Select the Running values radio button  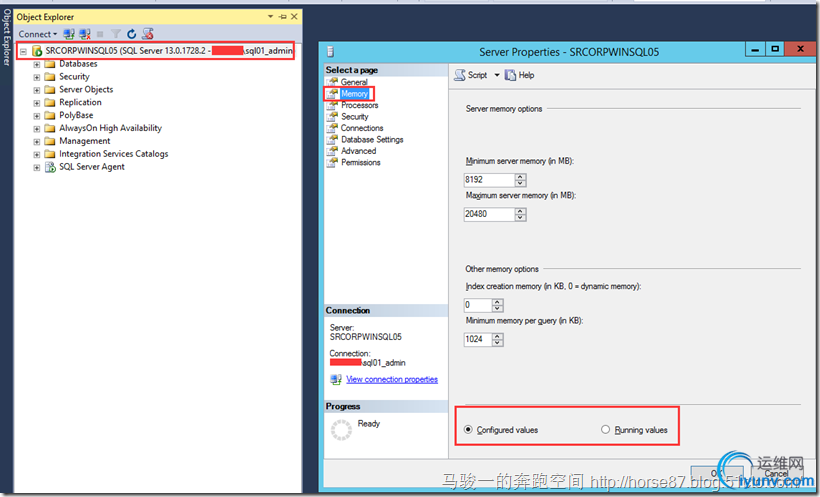[605, 430]
